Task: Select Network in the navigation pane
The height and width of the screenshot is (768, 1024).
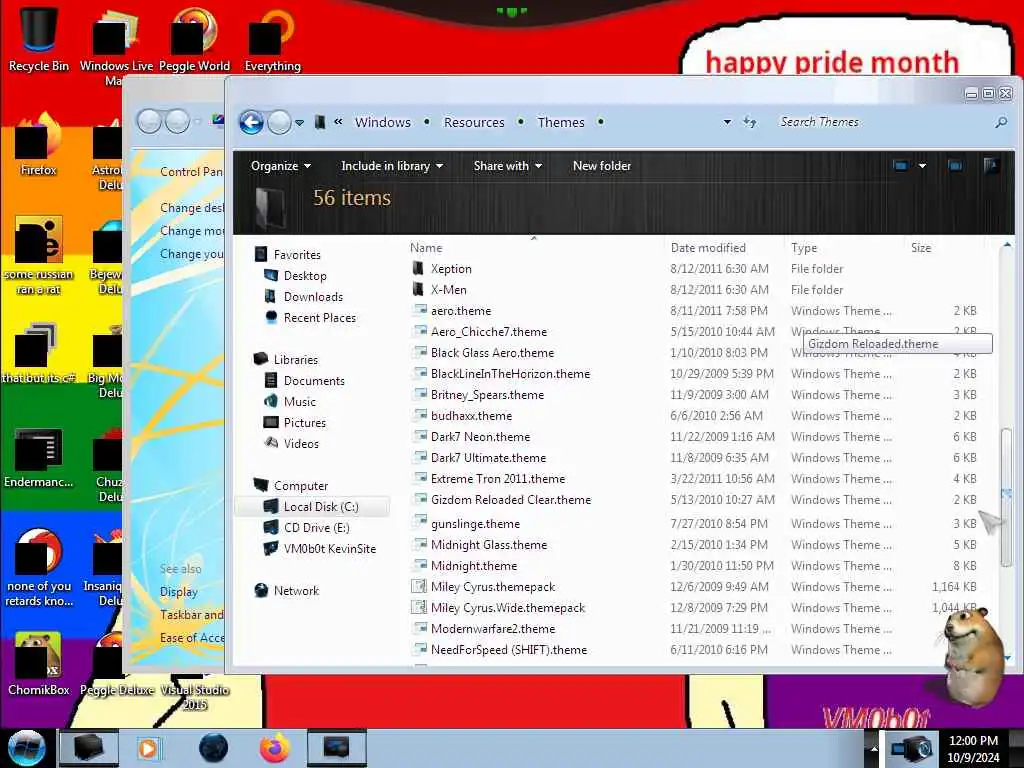Action: click(x=296, y=590)
